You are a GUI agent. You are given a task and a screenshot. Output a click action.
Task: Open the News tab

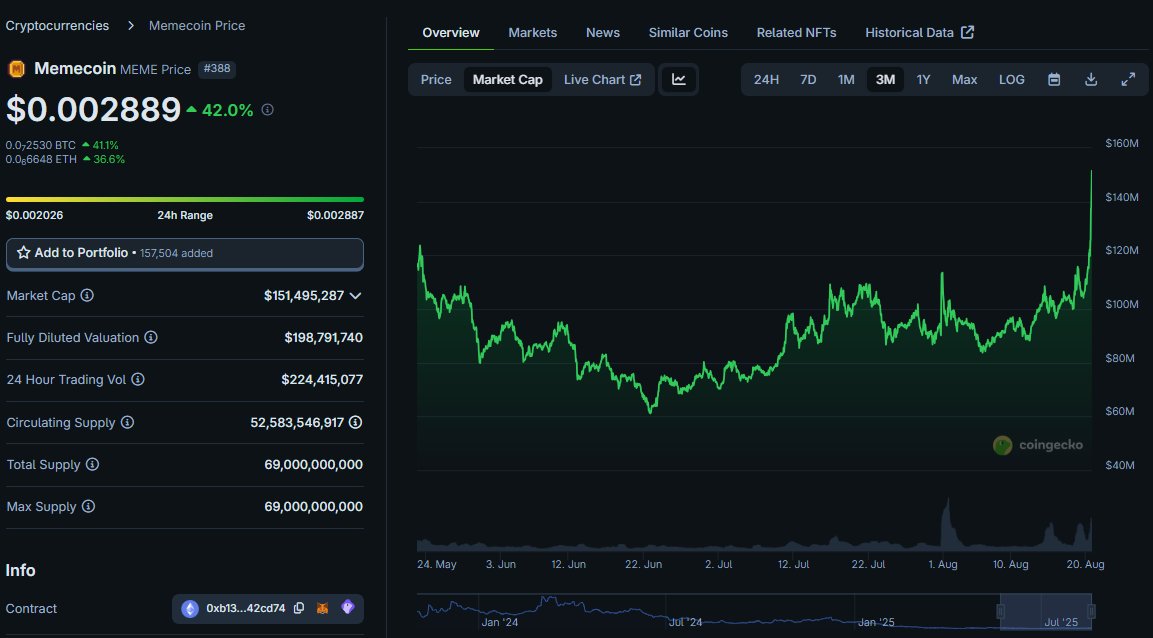603,32
